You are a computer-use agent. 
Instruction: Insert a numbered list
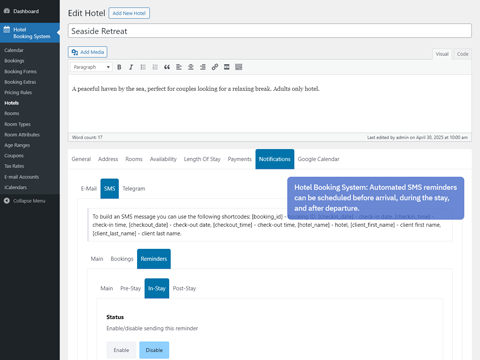pyautogui.click(x=155, y=67)
